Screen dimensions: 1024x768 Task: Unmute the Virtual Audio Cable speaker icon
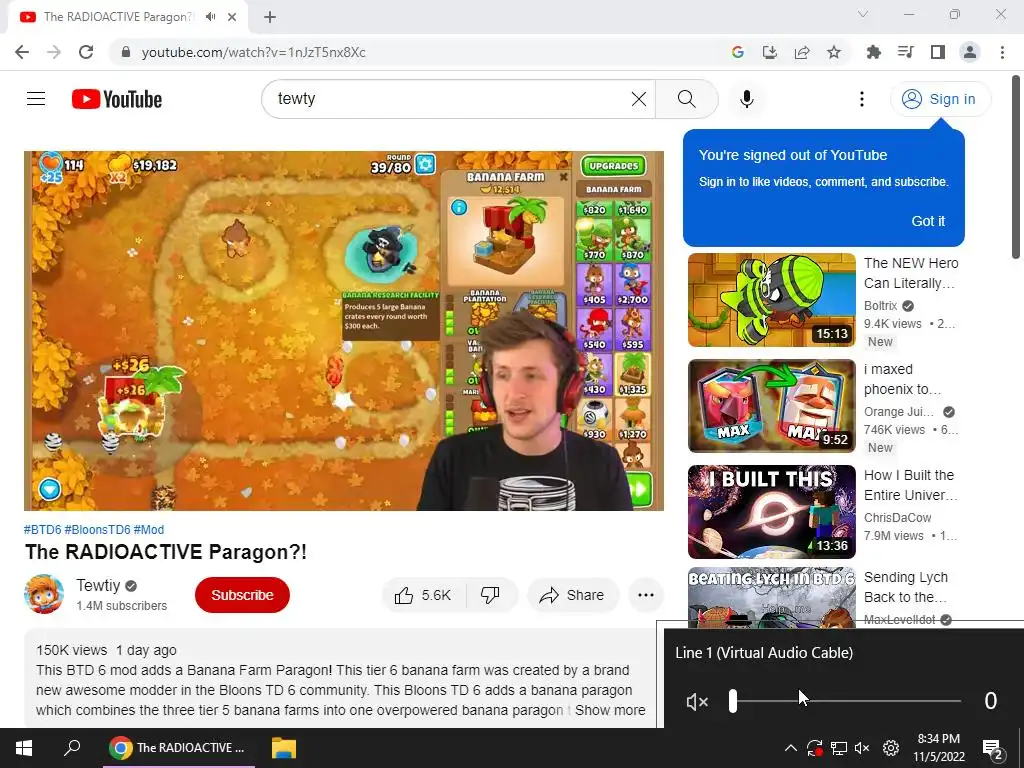tap(697, 702)
